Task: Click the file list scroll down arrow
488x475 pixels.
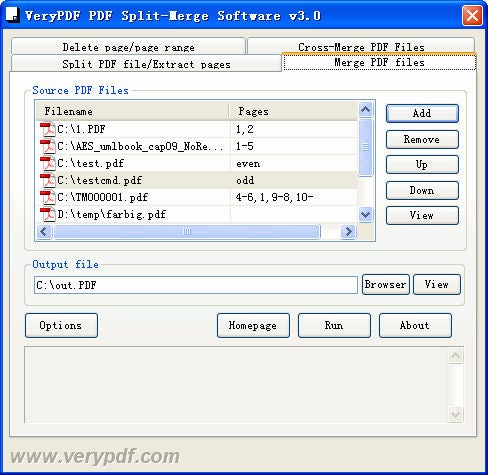Action: click(x=366, y=214)
